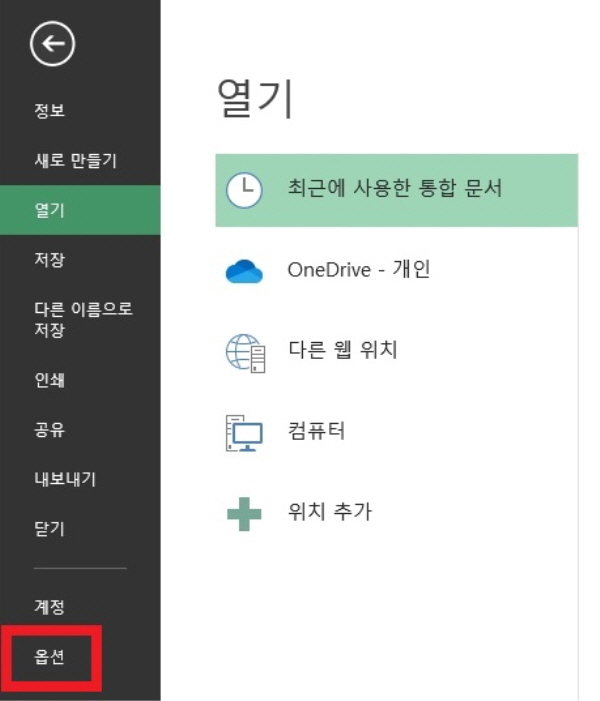The width and height of the screenshot is (600, 701).
Task: Browse 컴퓨터 location
Action: (x=317, y=431)
